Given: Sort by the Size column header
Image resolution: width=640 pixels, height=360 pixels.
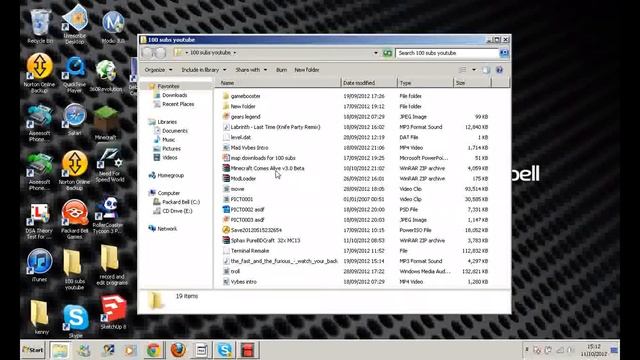Looking at the screenshot, I should click(472, 83).
